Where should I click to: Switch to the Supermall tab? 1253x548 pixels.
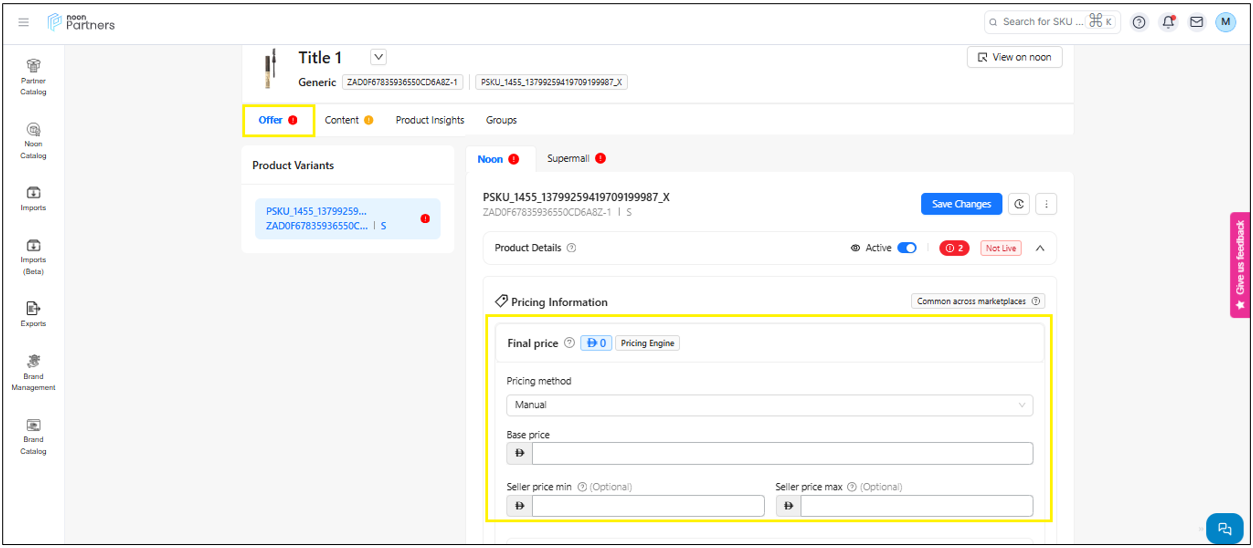pyautogui.click(x=568, y=159)
